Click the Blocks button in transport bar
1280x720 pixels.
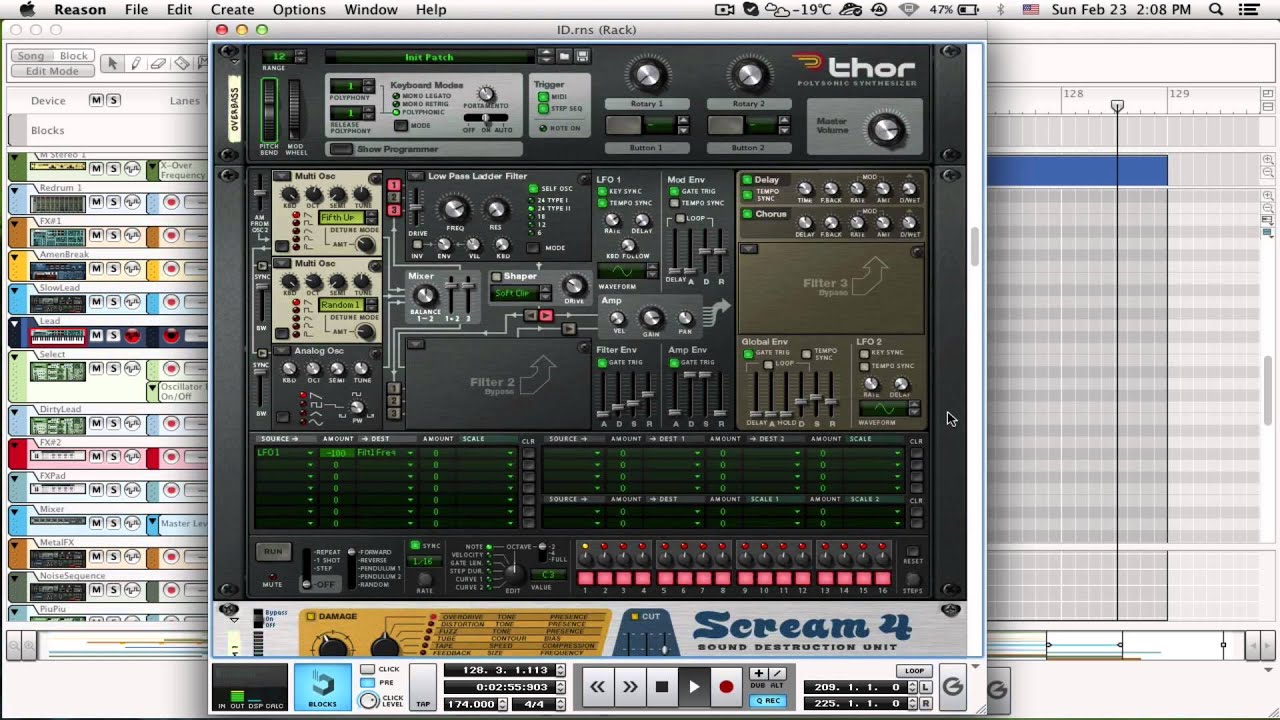(x=322, y=687)
